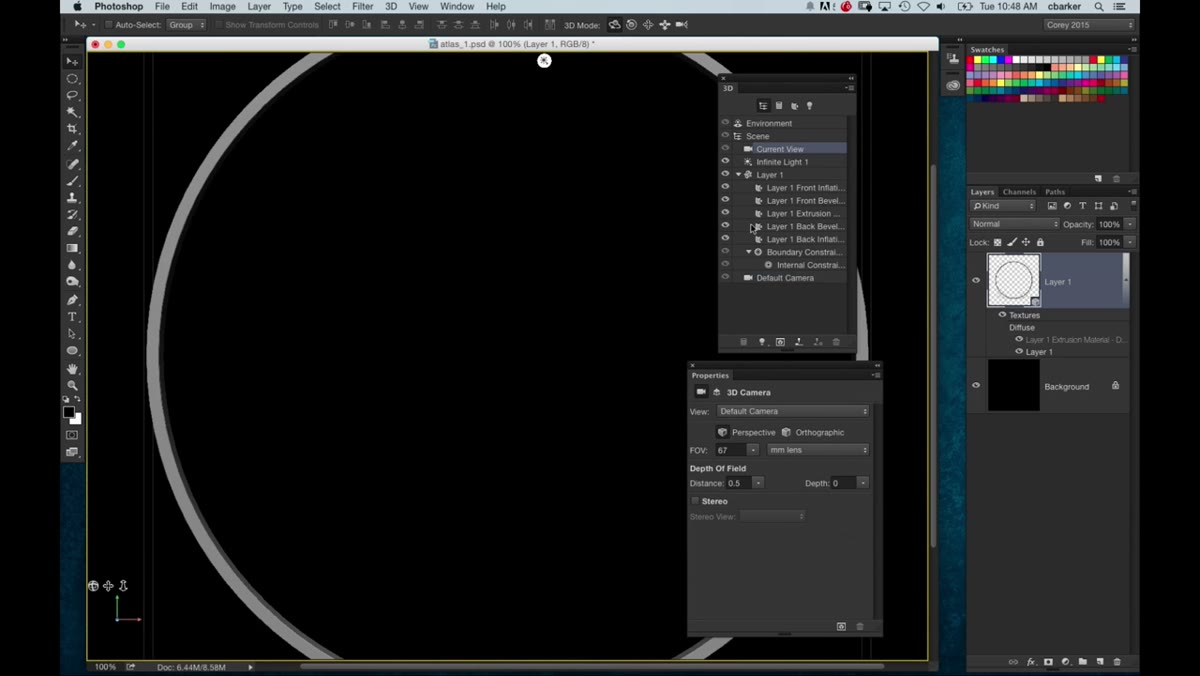Viewport: 1200px width, 676px height.
Task: Open the mm lens units dropdown
Action: 818,450
